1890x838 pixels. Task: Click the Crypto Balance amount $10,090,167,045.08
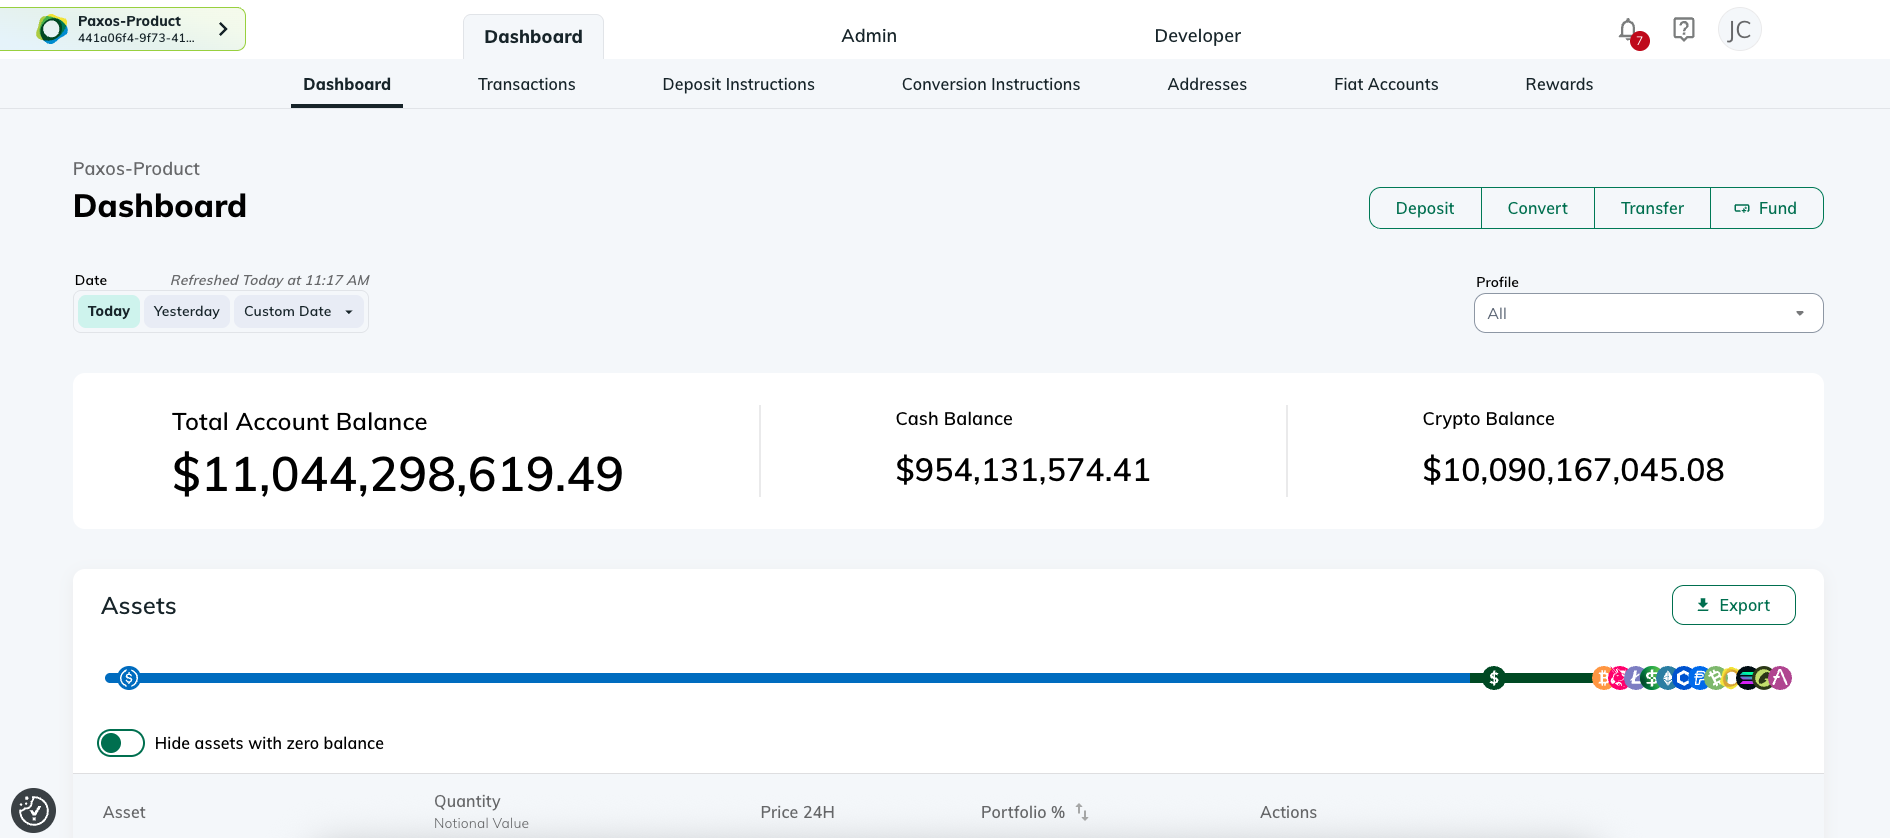click(1573, 469)
